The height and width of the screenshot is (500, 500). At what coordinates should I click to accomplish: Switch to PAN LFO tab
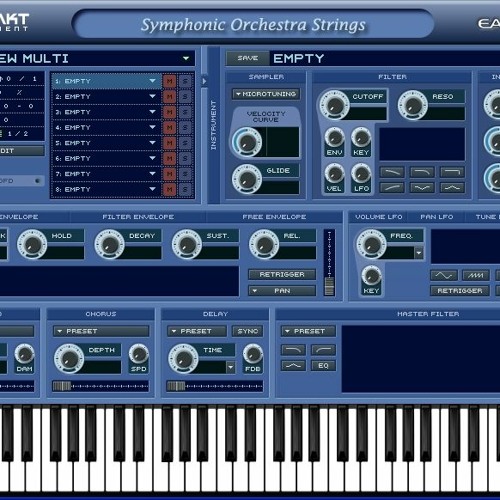[x=437, y=217]
